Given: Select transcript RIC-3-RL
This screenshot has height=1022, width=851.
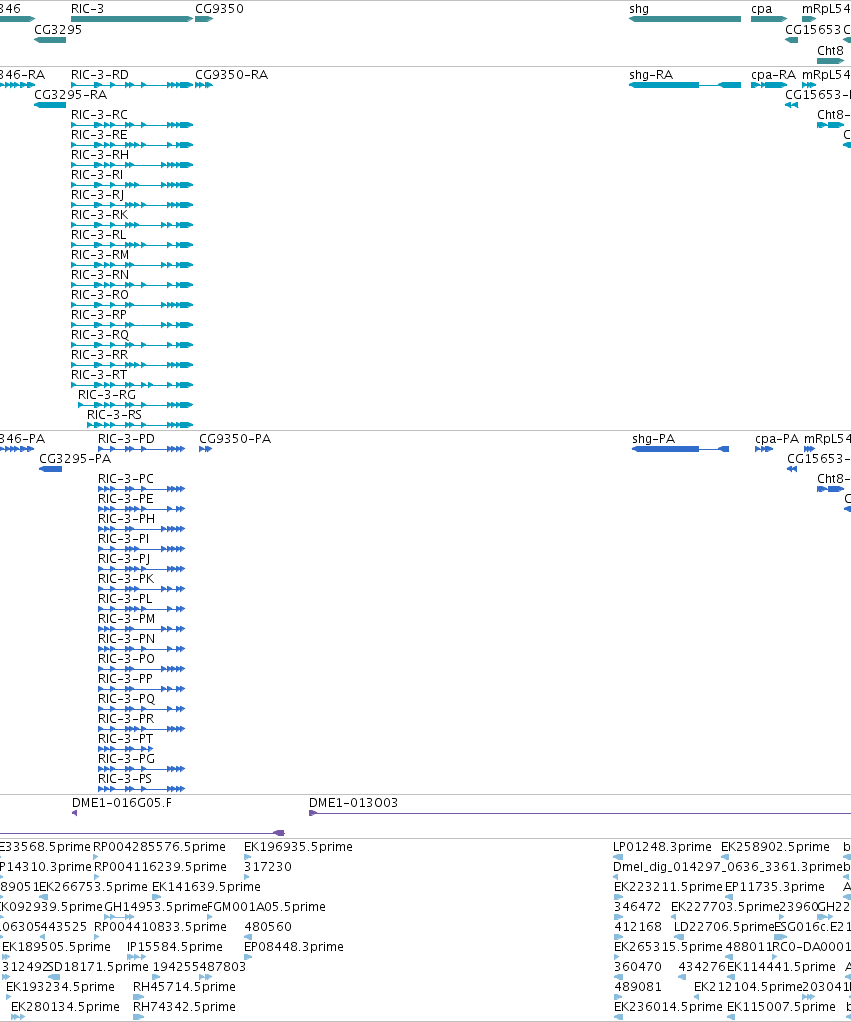Looking at the screenshot, I should tap(98, 234).
